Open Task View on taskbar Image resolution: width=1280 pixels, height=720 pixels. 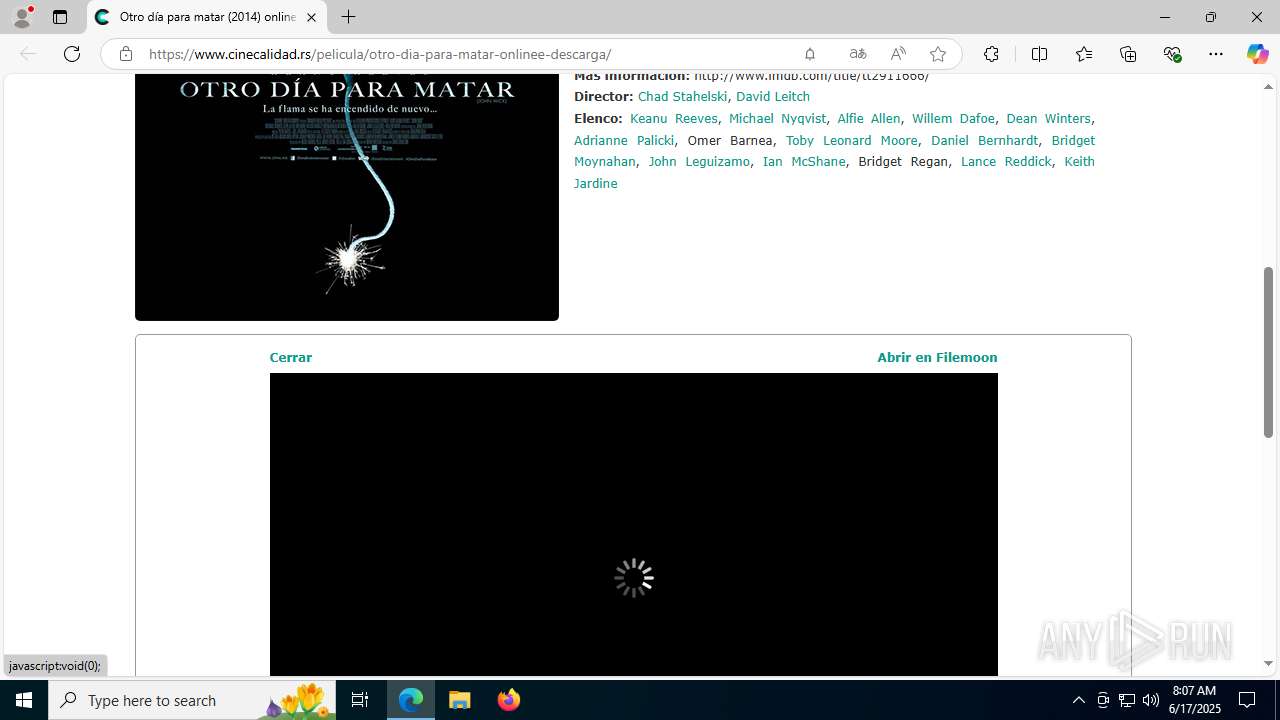pyautogui.click(x=360, y=700)
